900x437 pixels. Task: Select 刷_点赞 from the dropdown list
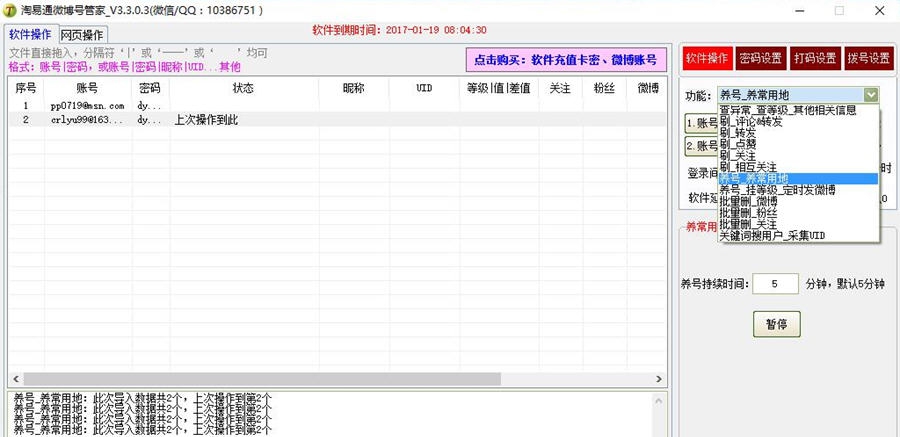(x=798, y=144)
